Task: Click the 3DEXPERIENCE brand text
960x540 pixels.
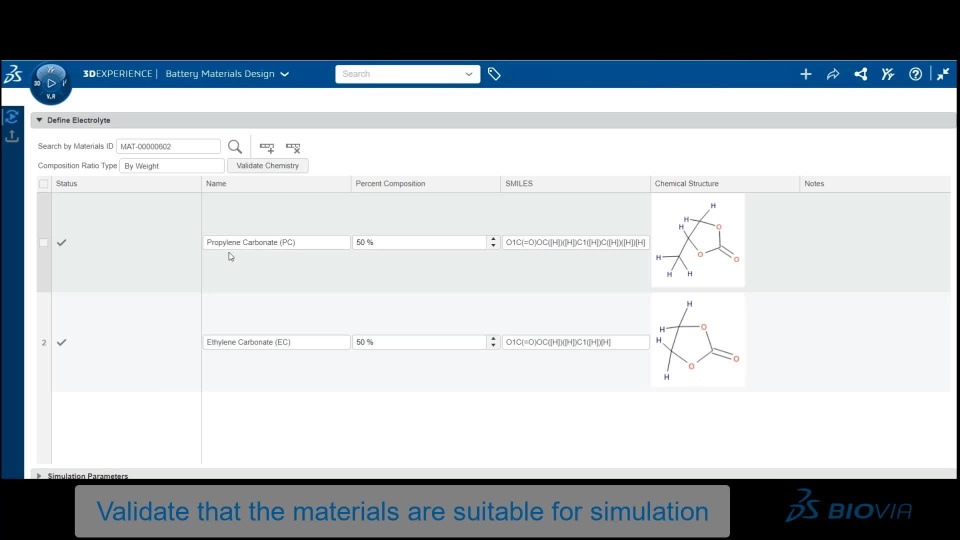Action: point(118,74)
